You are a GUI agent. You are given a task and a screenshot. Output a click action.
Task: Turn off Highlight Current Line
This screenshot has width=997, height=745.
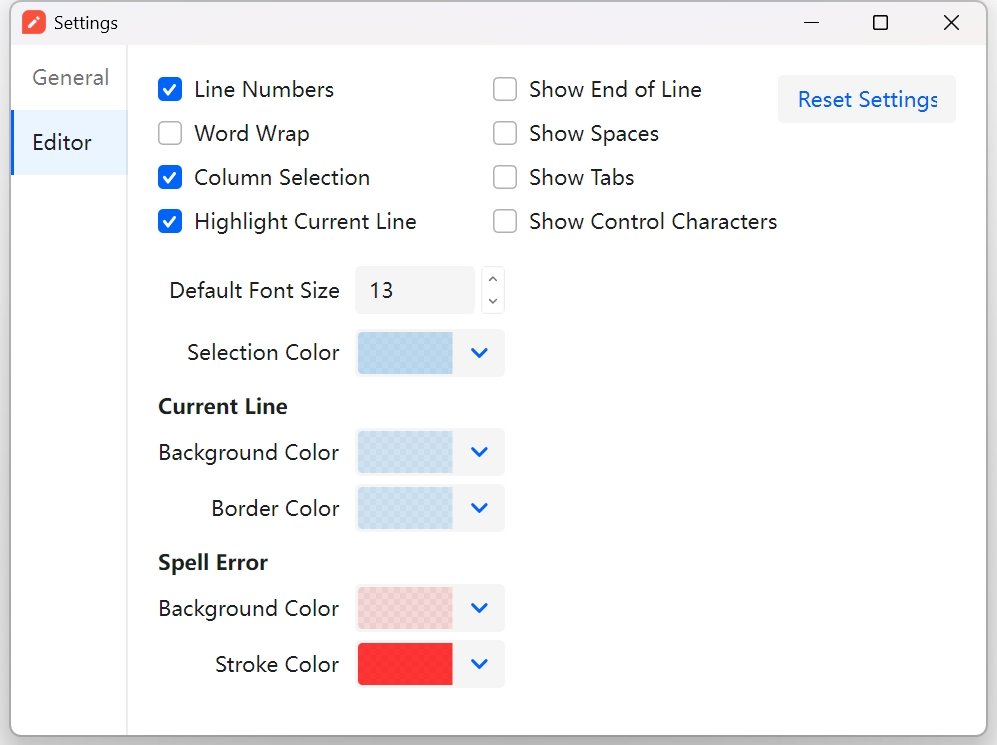point(170,221)
